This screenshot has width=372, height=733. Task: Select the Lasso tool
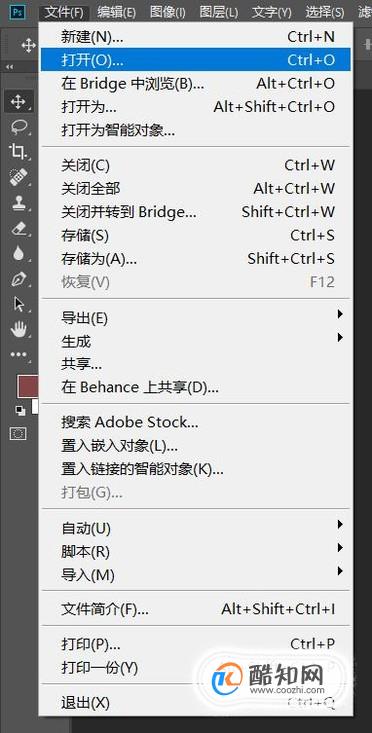[x=19, y=126]
